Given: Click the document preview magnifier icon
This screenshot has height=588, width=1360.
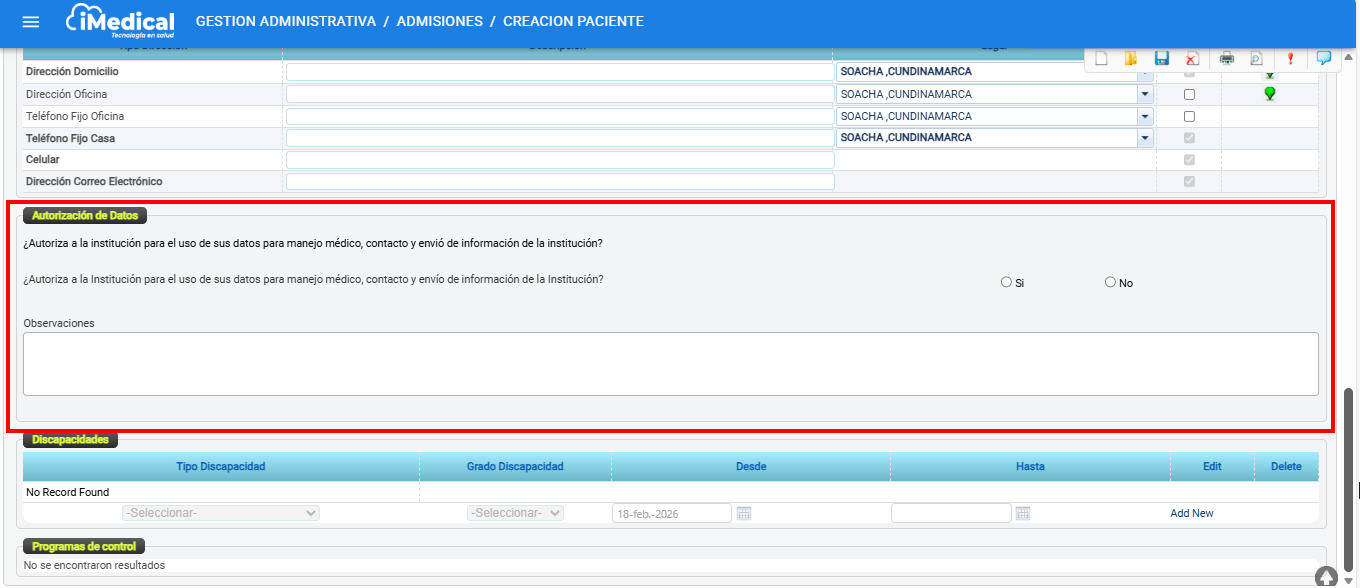Looking at the screenshot, I should click(1256, 59).
